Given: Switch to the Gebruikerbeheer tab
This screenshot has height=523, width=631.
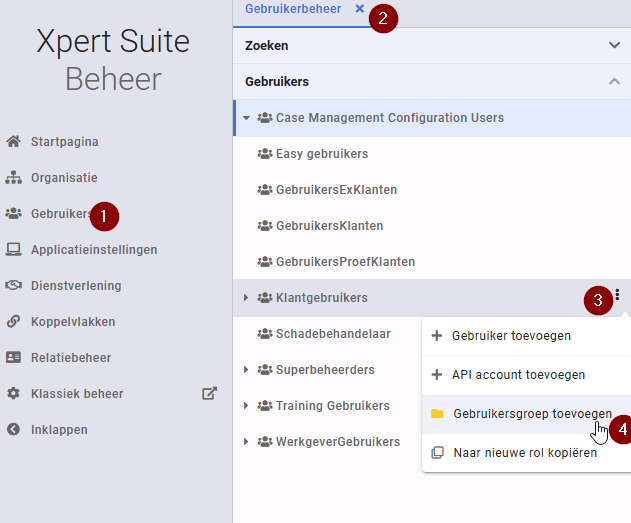Looking at the screenshot, I should 293,9.
